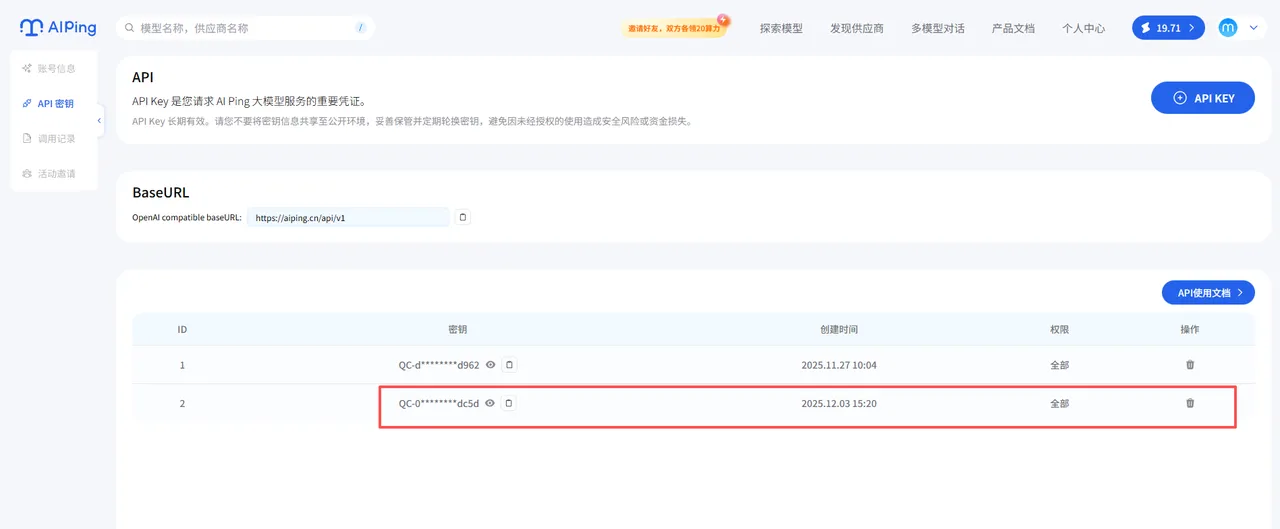Copy the baseURL with copy icon
Screen dimensions: 1280x529
click(x=463, y=217)
